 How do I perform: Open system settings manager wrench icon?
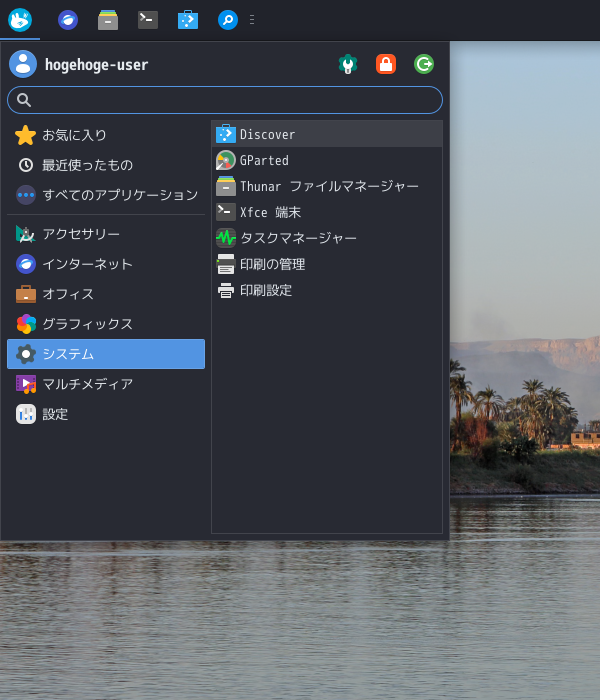(348, 64)
